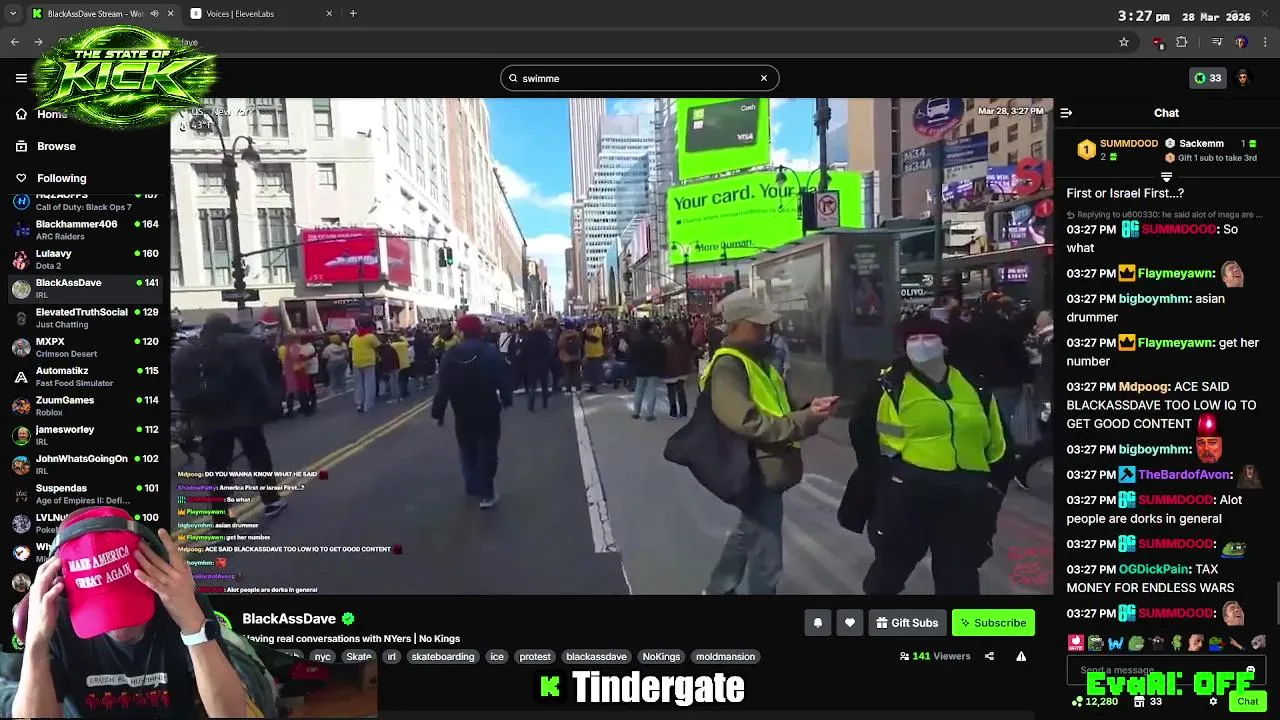
Task: Toggle stream notifications bell
Action: click(817, 623)
